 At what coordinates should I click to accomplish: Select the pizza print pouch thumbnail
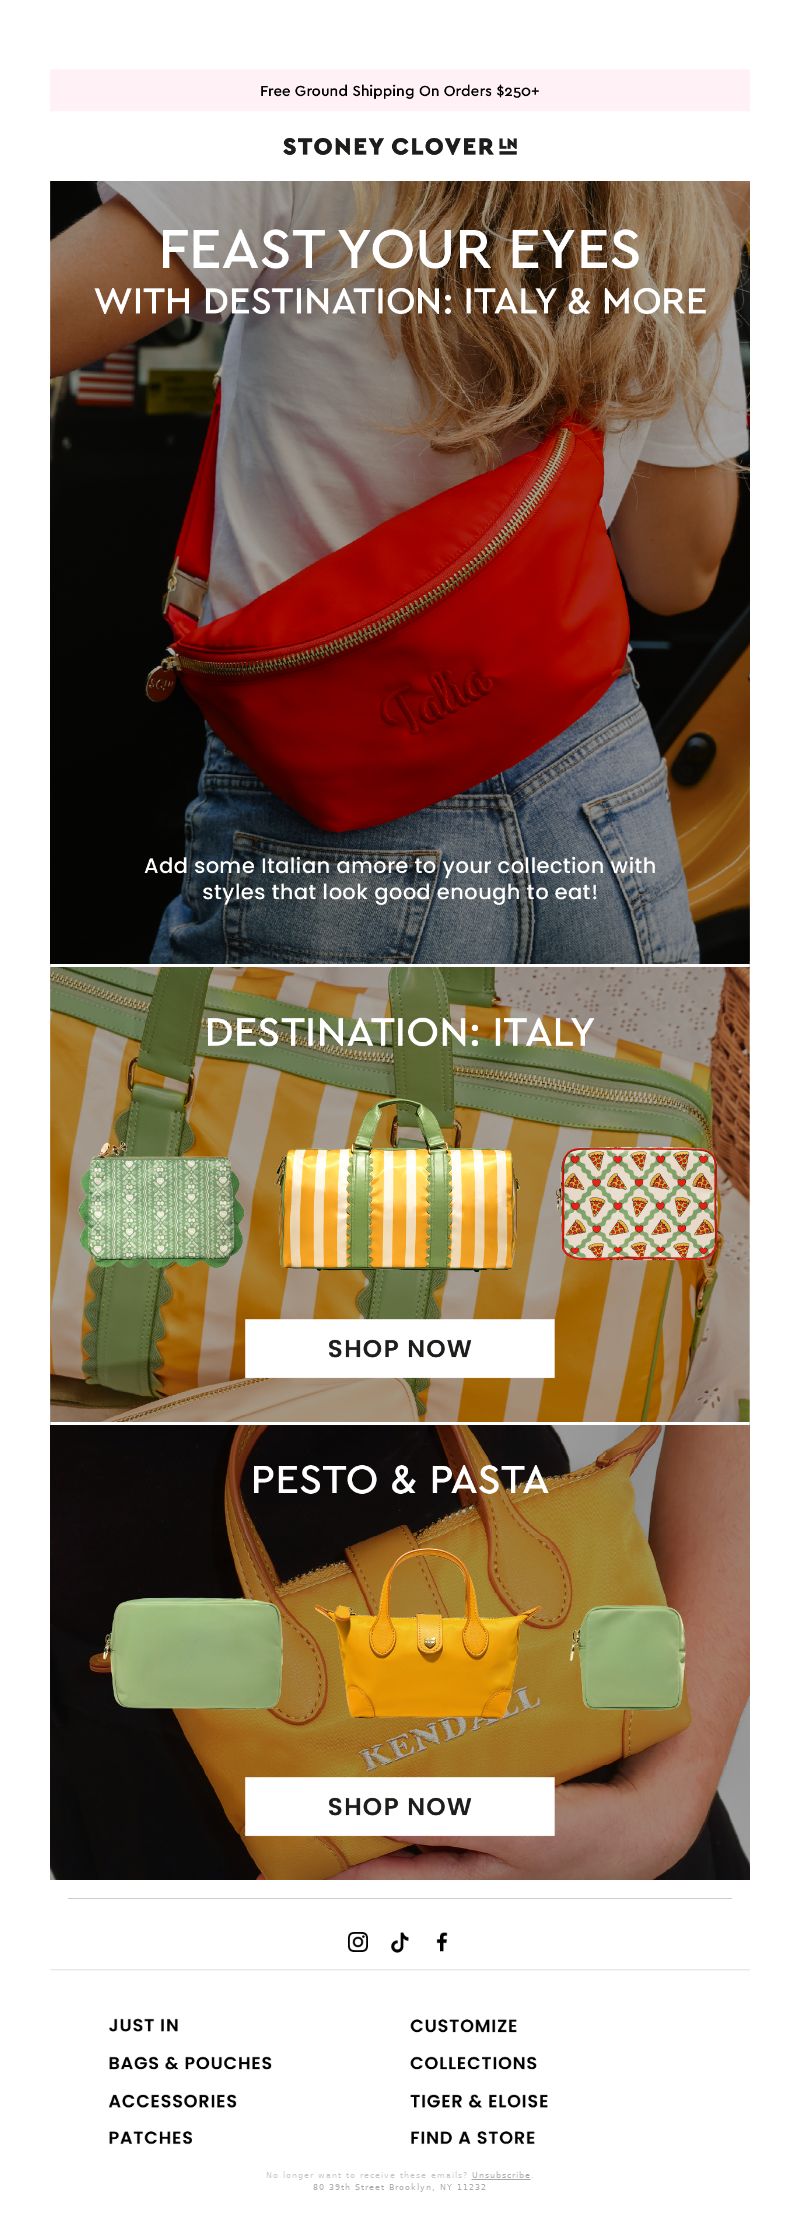(x=639, y=1203)
